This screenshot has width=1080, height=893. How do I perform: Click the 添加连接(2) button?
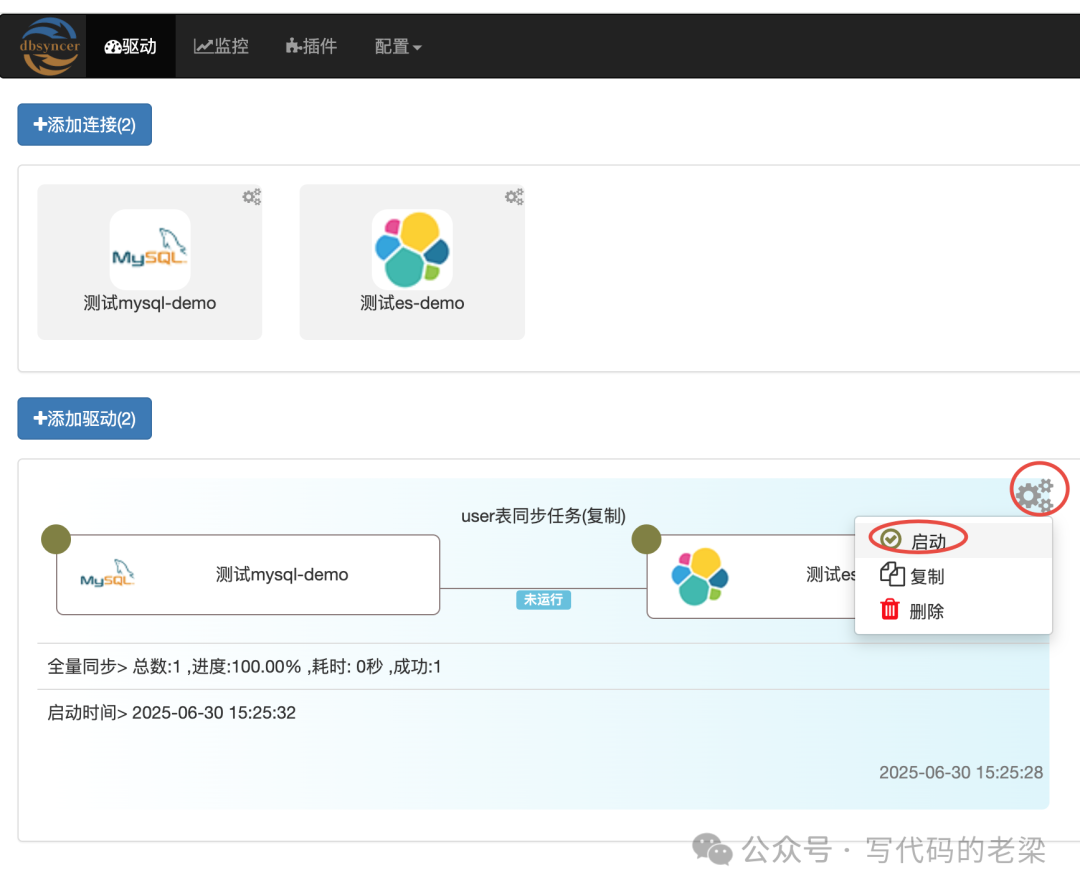coord(85,125)
